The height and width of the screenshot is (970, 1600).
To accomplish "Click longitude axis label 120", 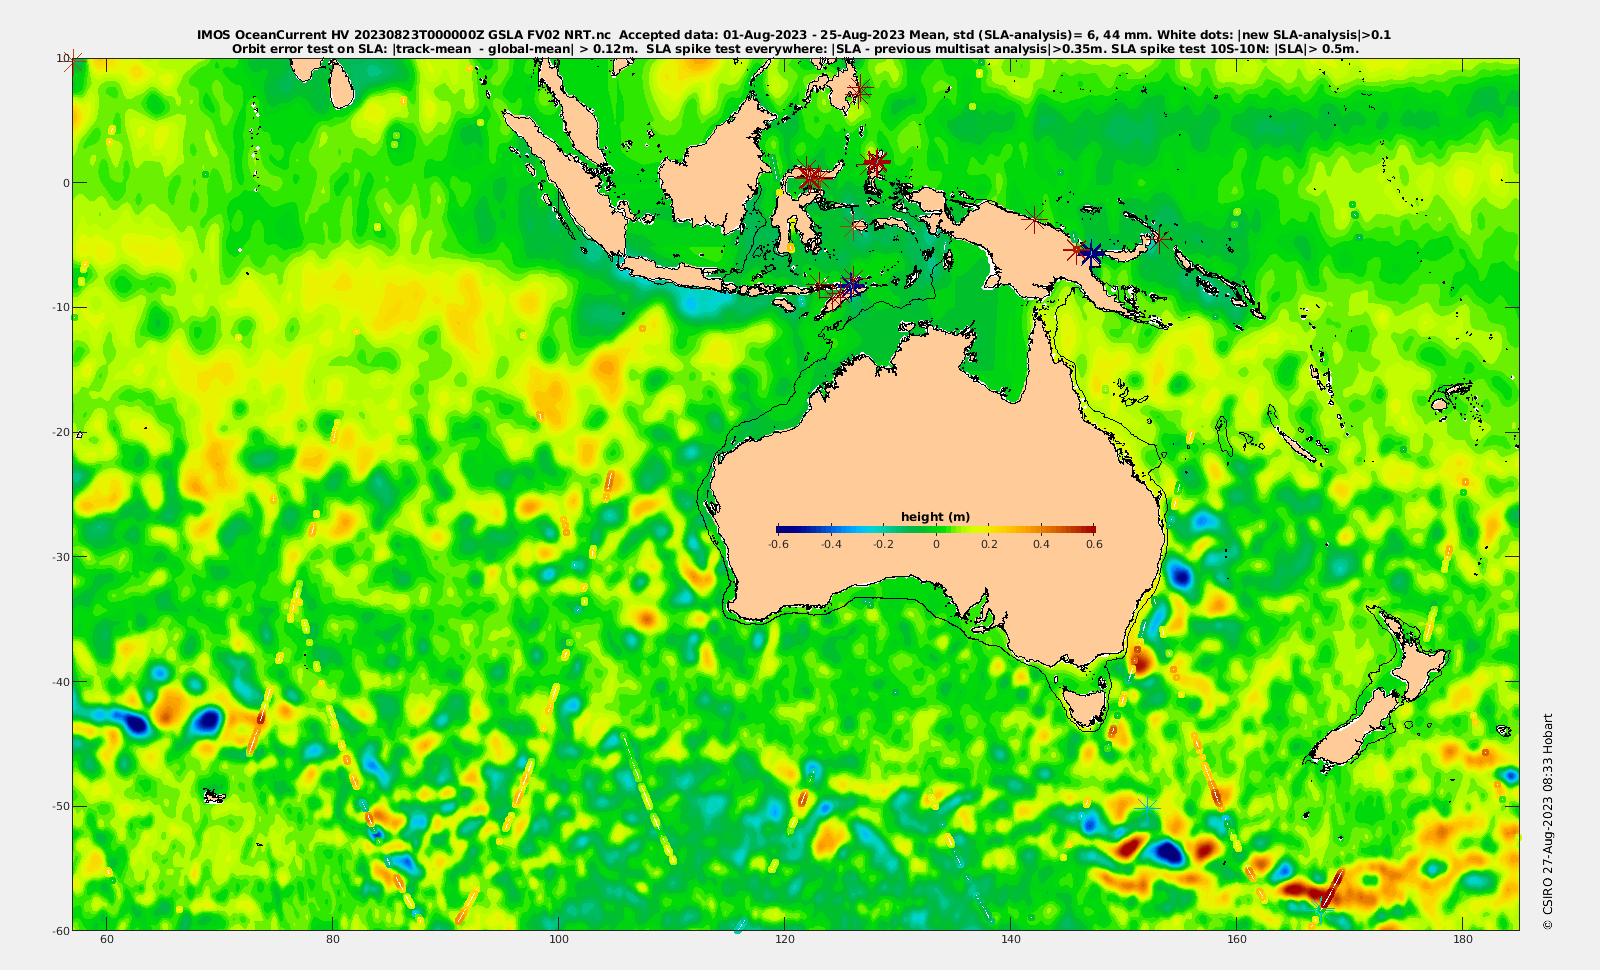I will coord(785,939).
